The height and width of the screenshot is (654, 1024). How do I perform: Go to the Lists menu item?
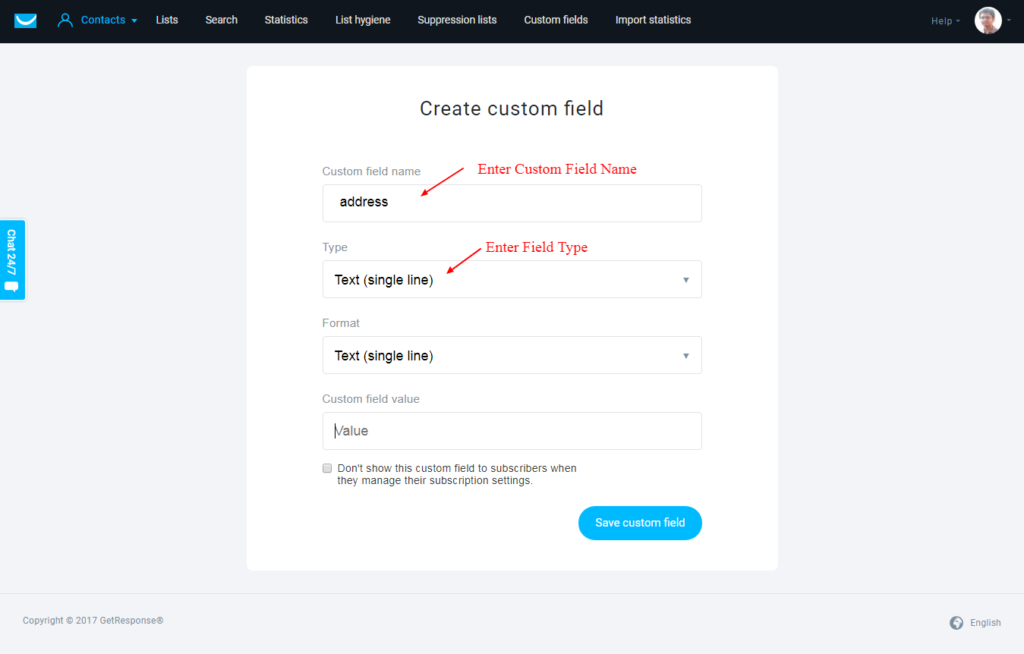click(x=167, y=20)
